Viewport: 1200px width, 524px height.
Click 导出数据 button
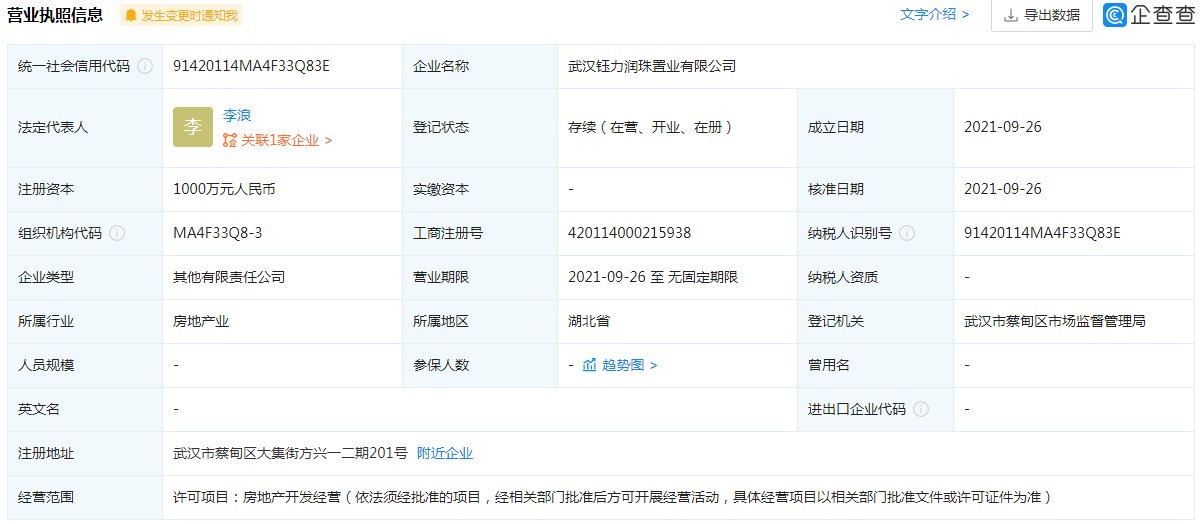coord(1041,15)
